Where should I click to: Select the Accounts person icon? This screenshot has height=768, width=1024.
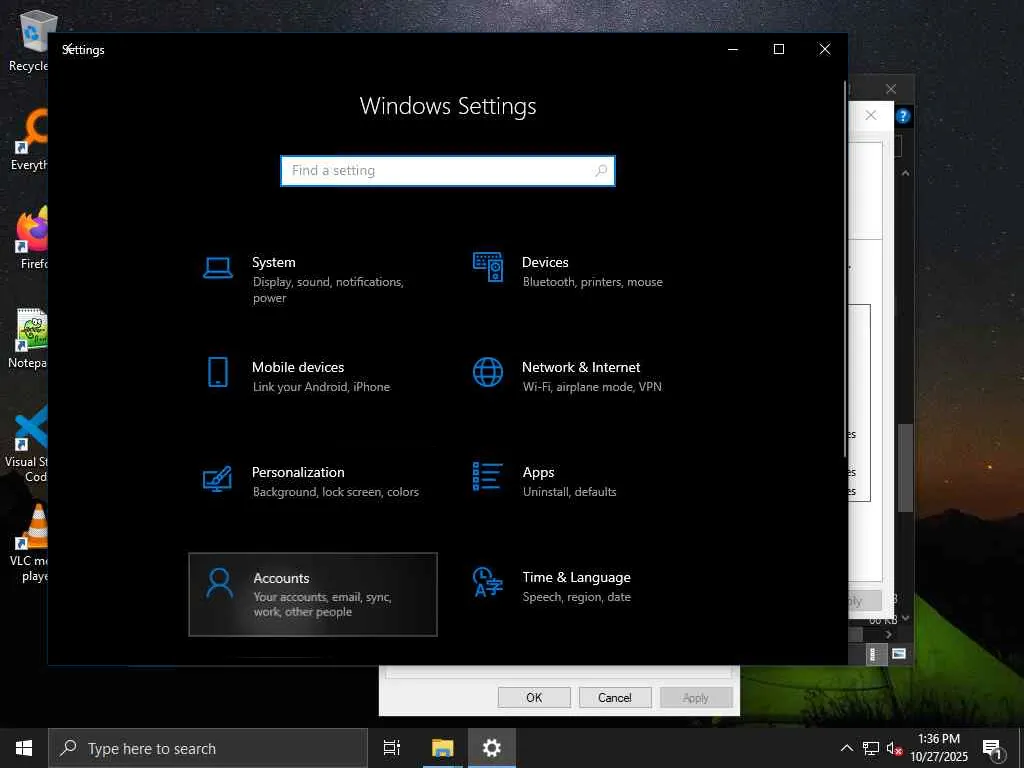coord(219,583)
